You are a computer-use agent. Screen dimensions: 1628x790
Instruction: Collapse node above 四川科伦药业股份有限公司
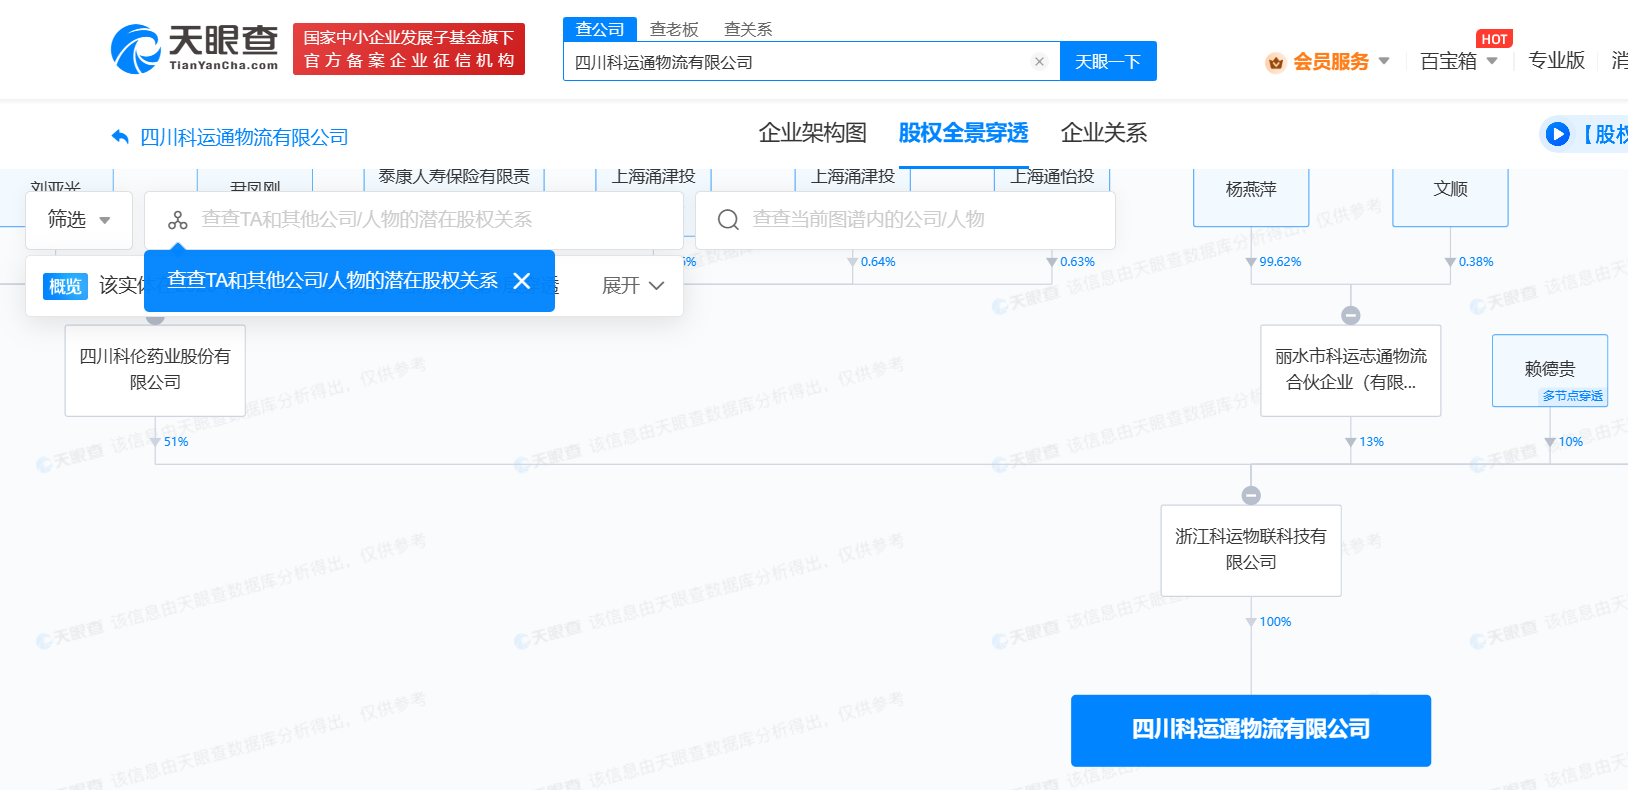tap(155, 320)
